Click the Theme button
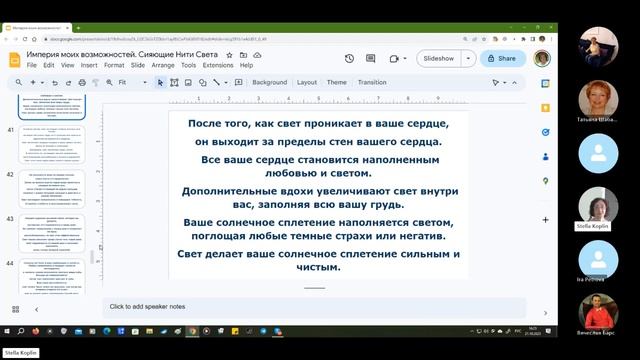Viewport: 640px width, 360px height. coord(337,82)
